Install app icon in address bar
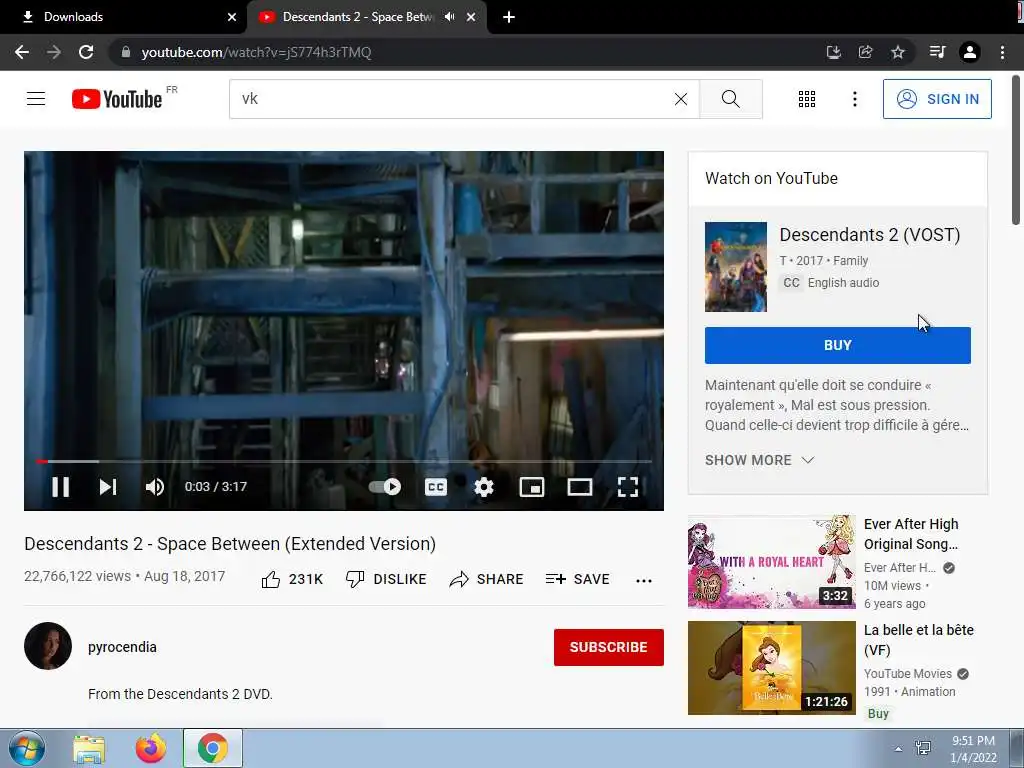 (833, 52)
